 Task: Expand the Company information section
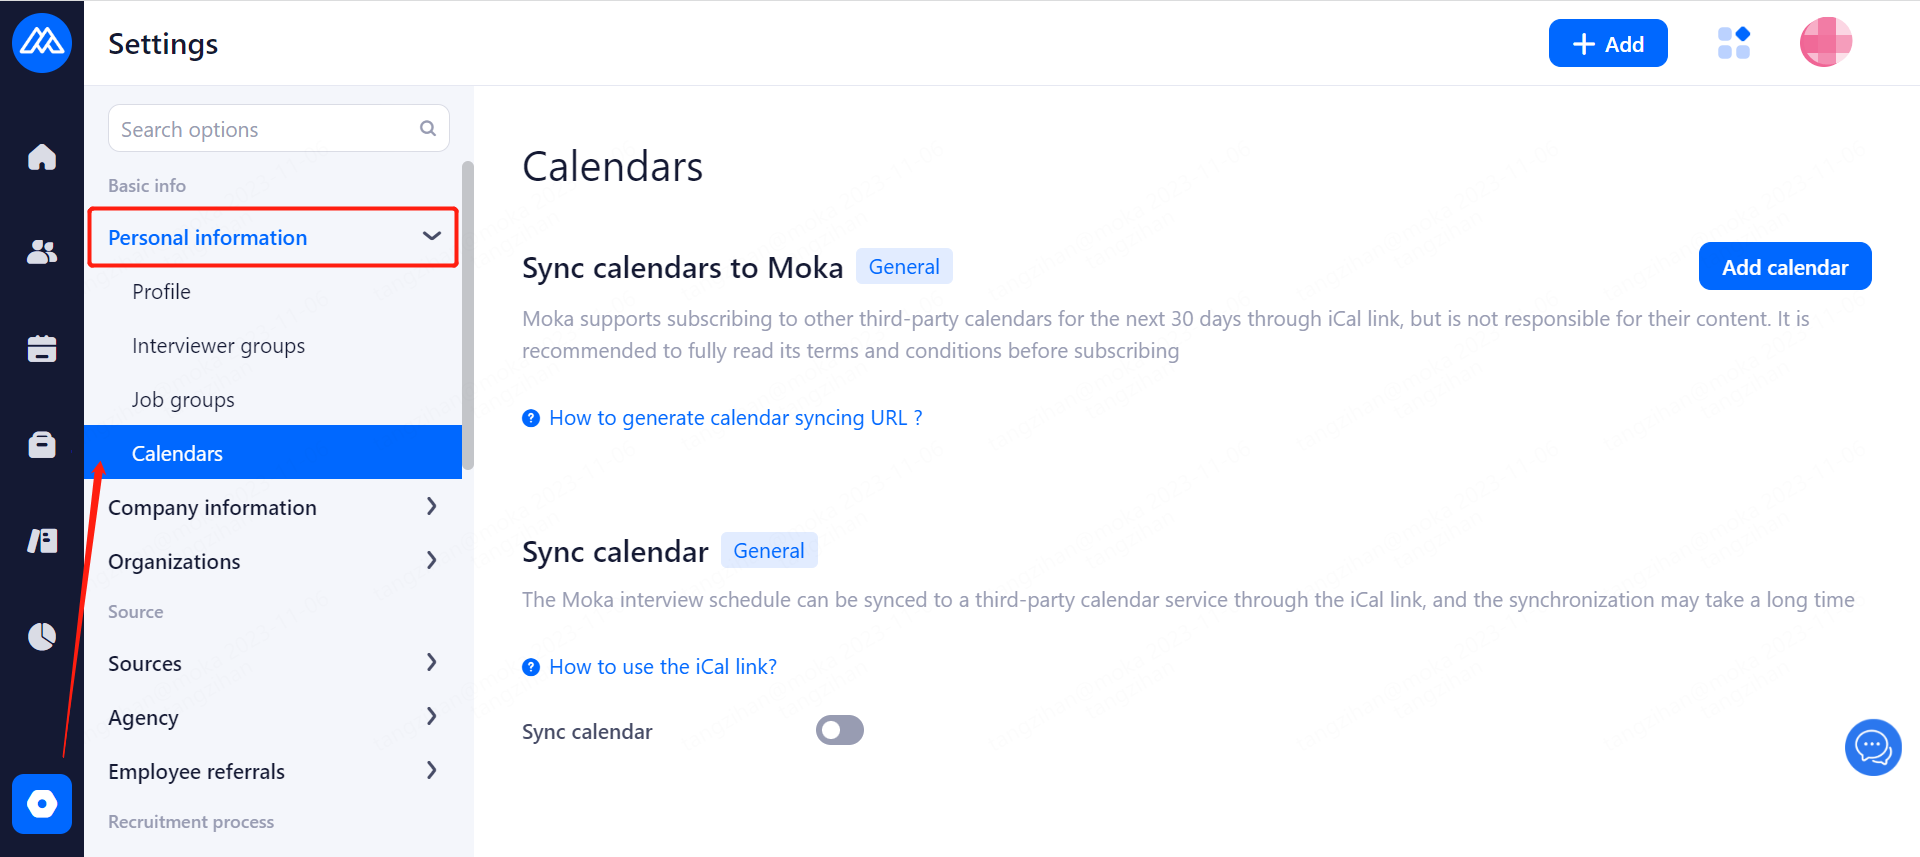coord(431,507)
